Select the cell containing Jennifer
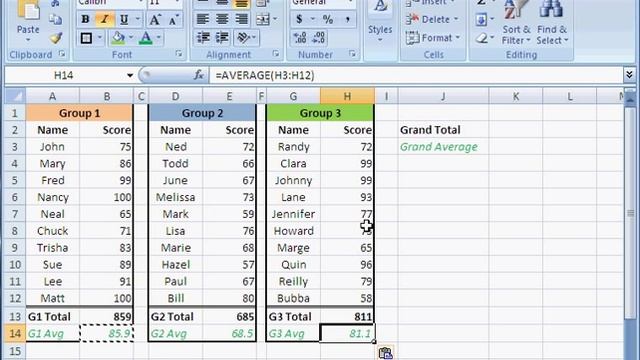Viewport: 640px width, 360px height. [293, 214]
